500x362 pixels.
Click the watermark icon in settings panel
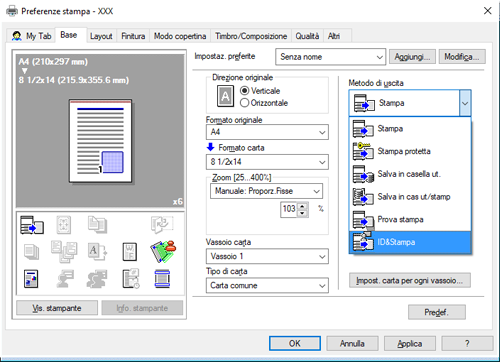pos(130,252)
